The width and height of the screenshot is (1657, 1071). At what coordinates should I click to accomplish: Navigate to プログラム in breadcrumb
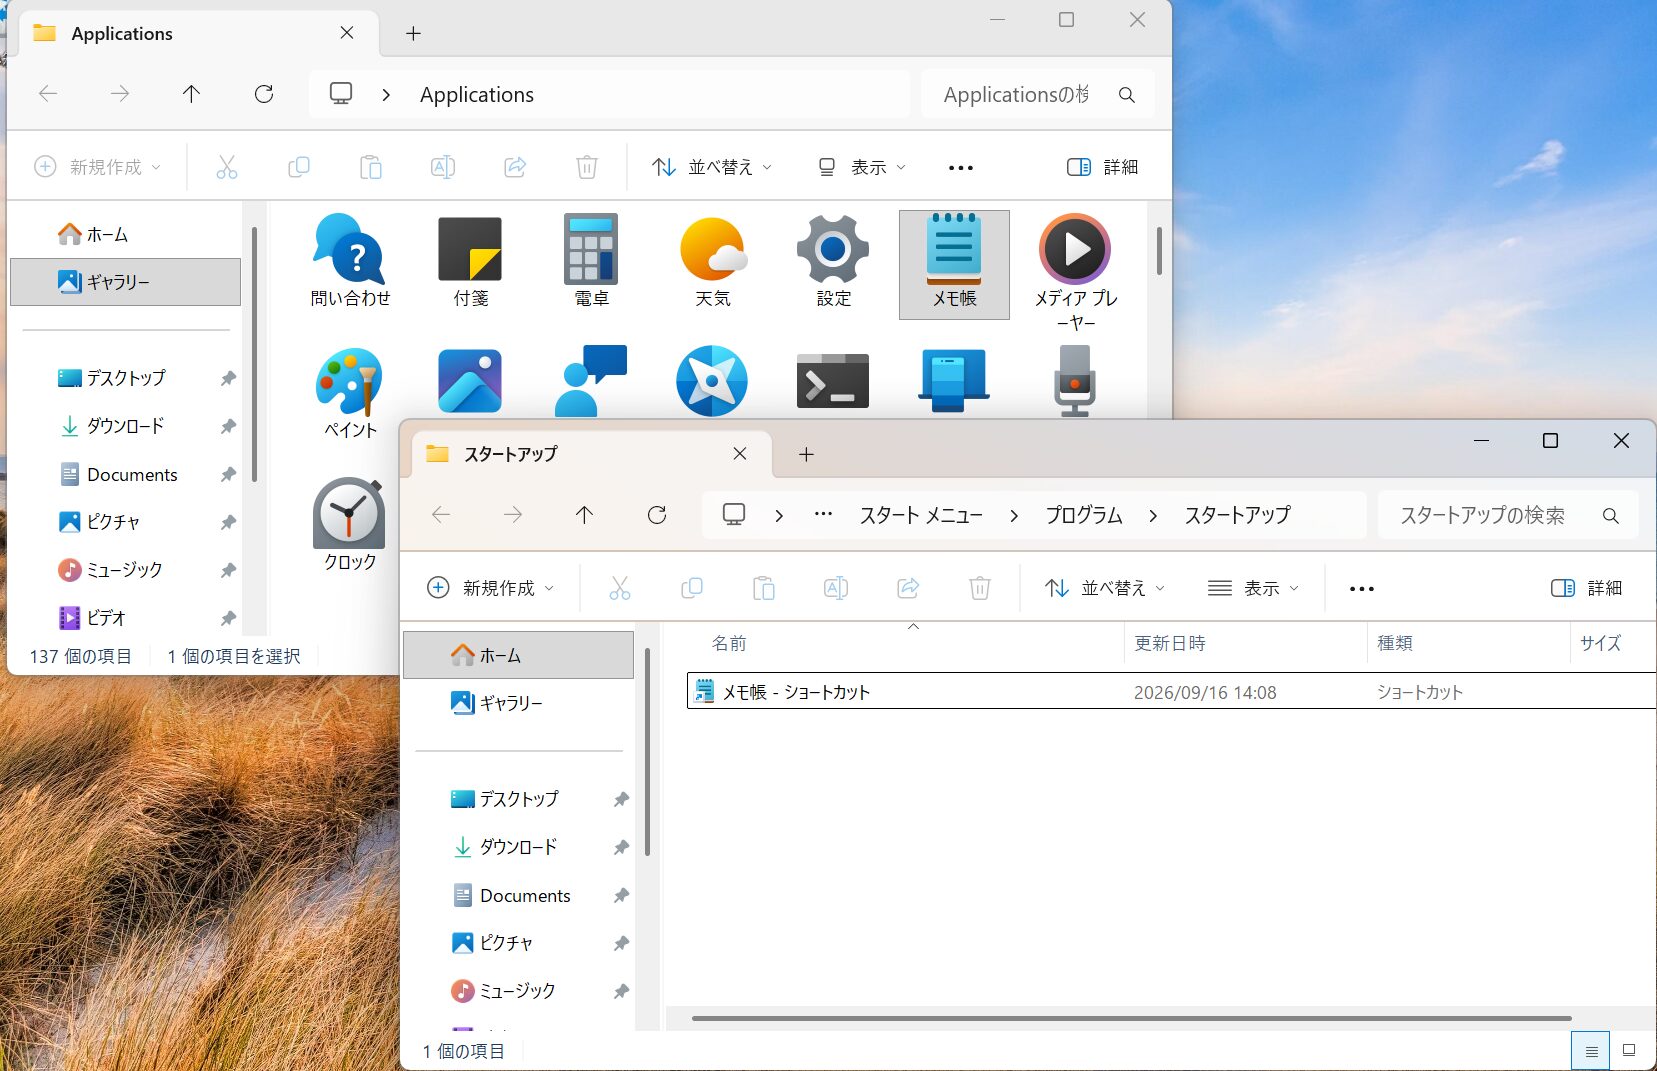tap(1084, 515)
